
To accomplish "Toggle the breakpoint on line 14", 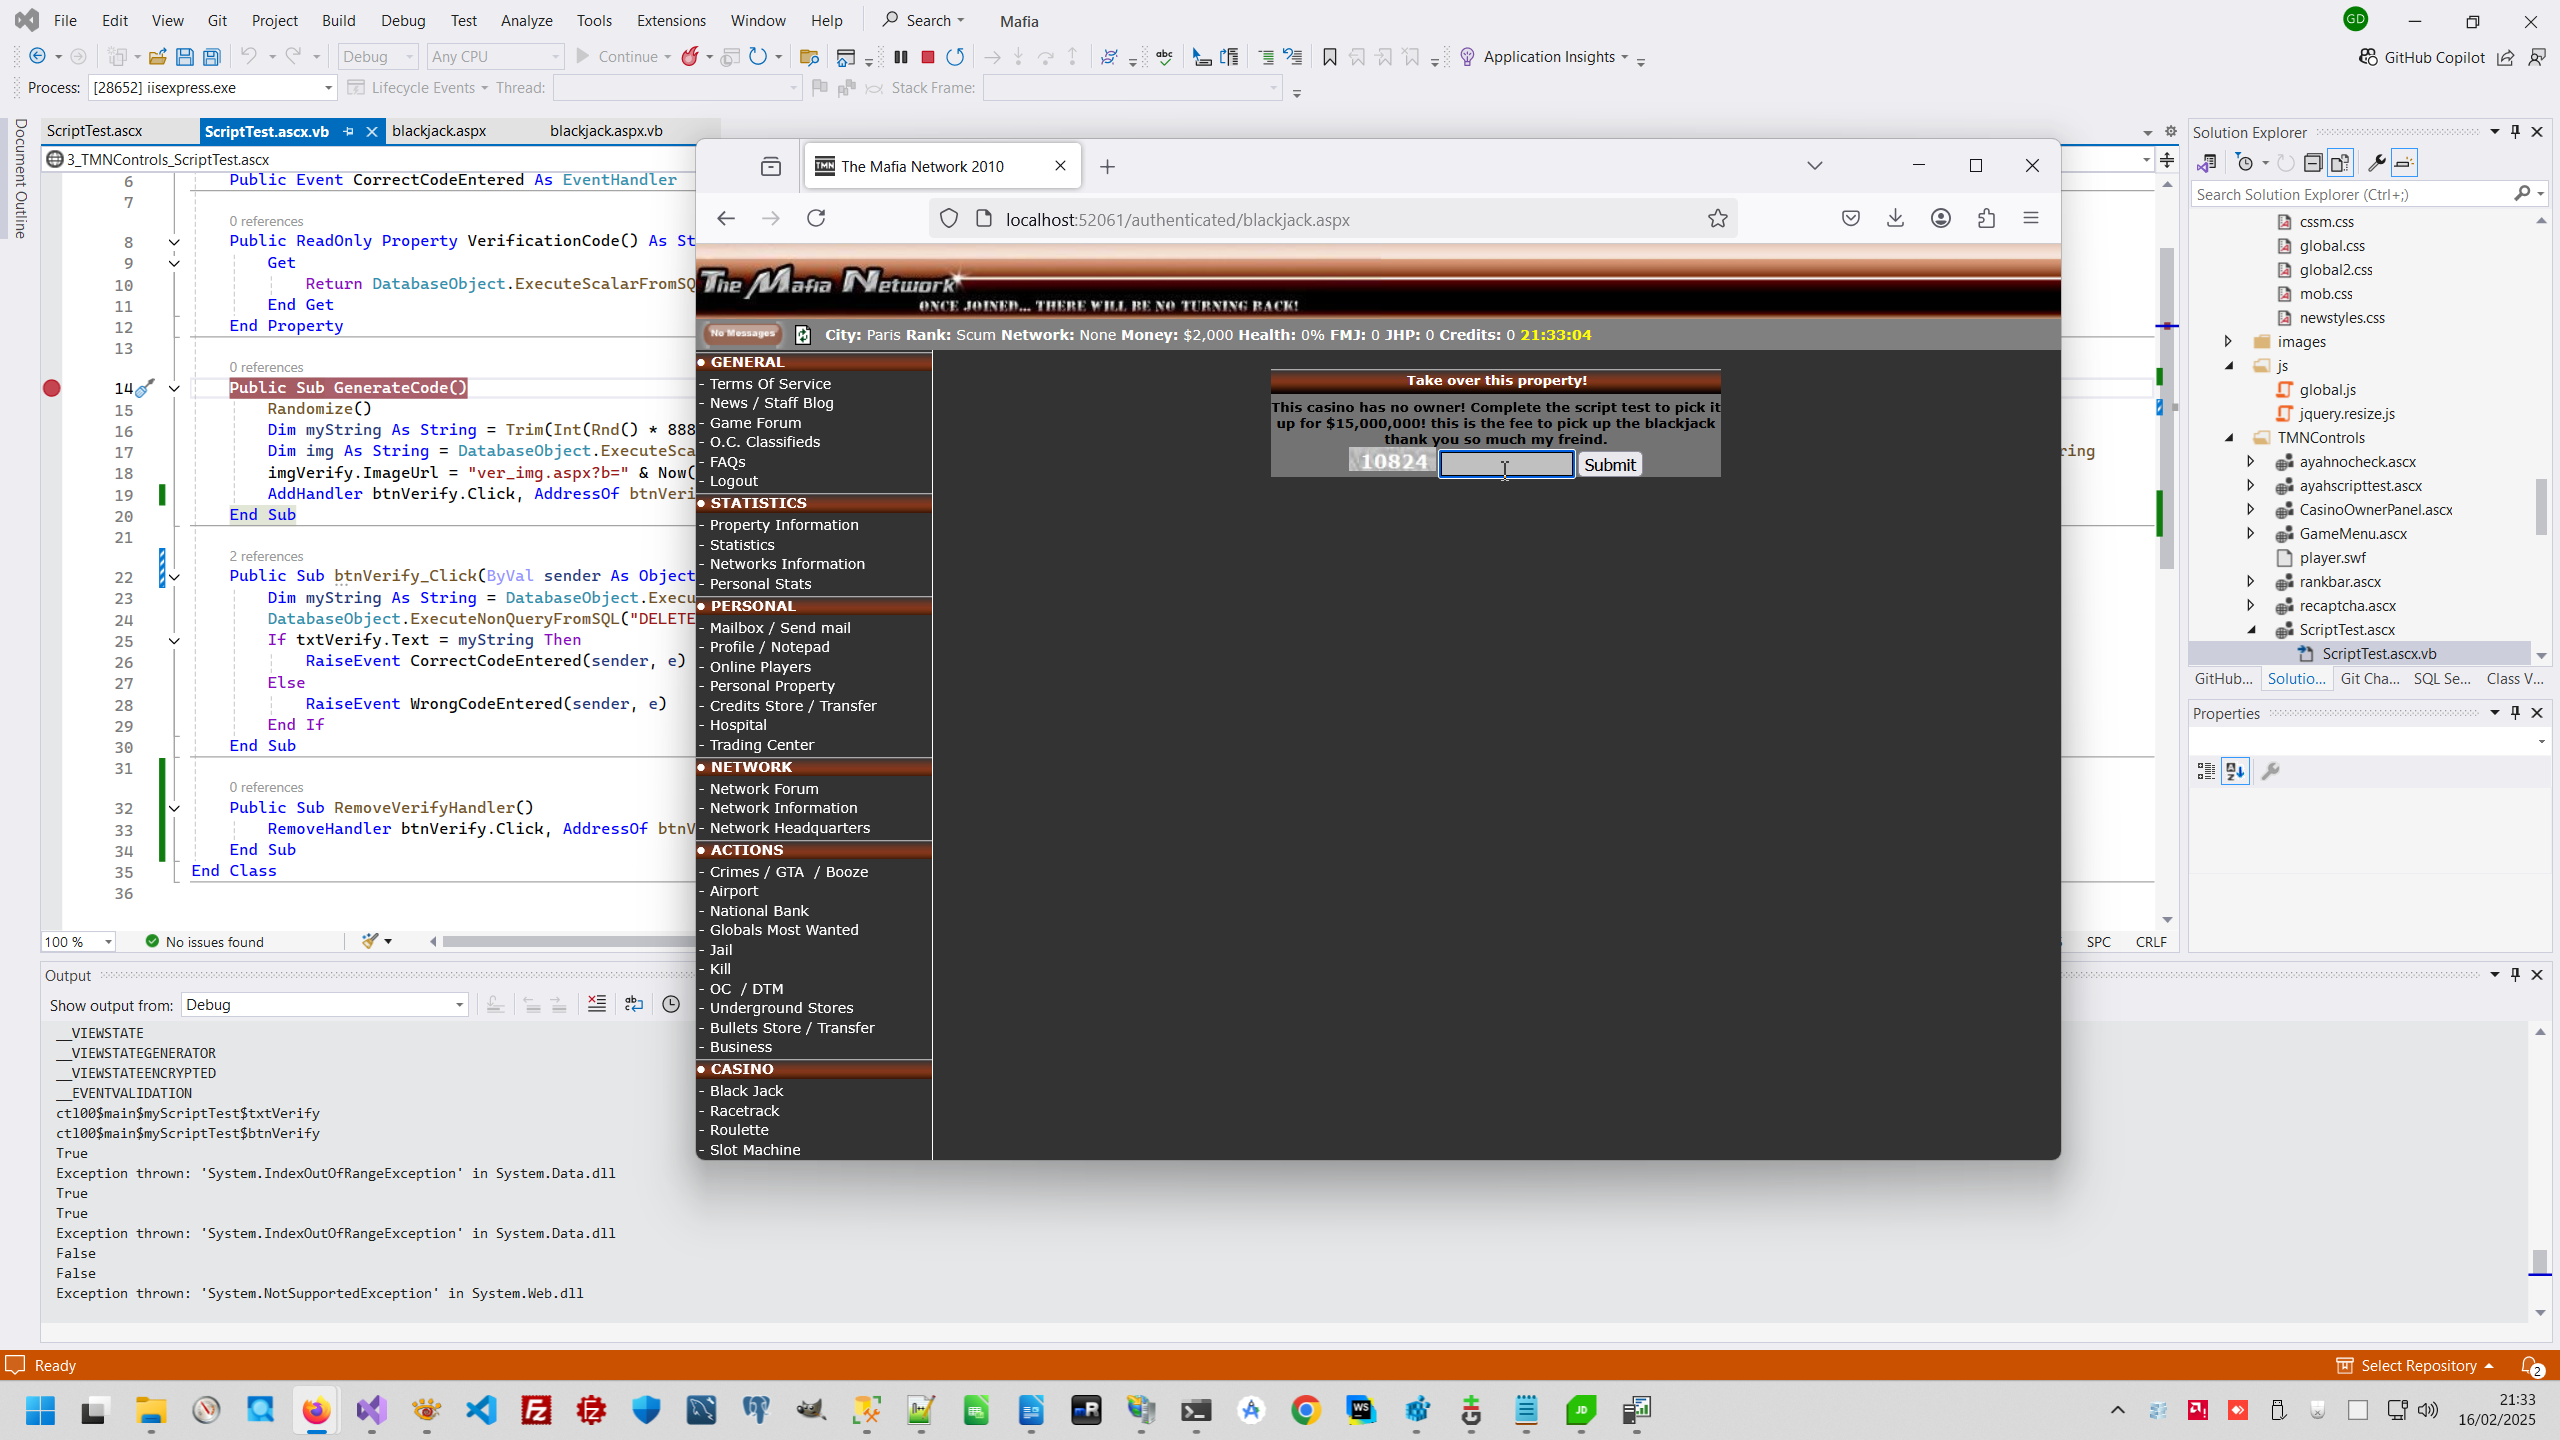I will coord(52,388).
